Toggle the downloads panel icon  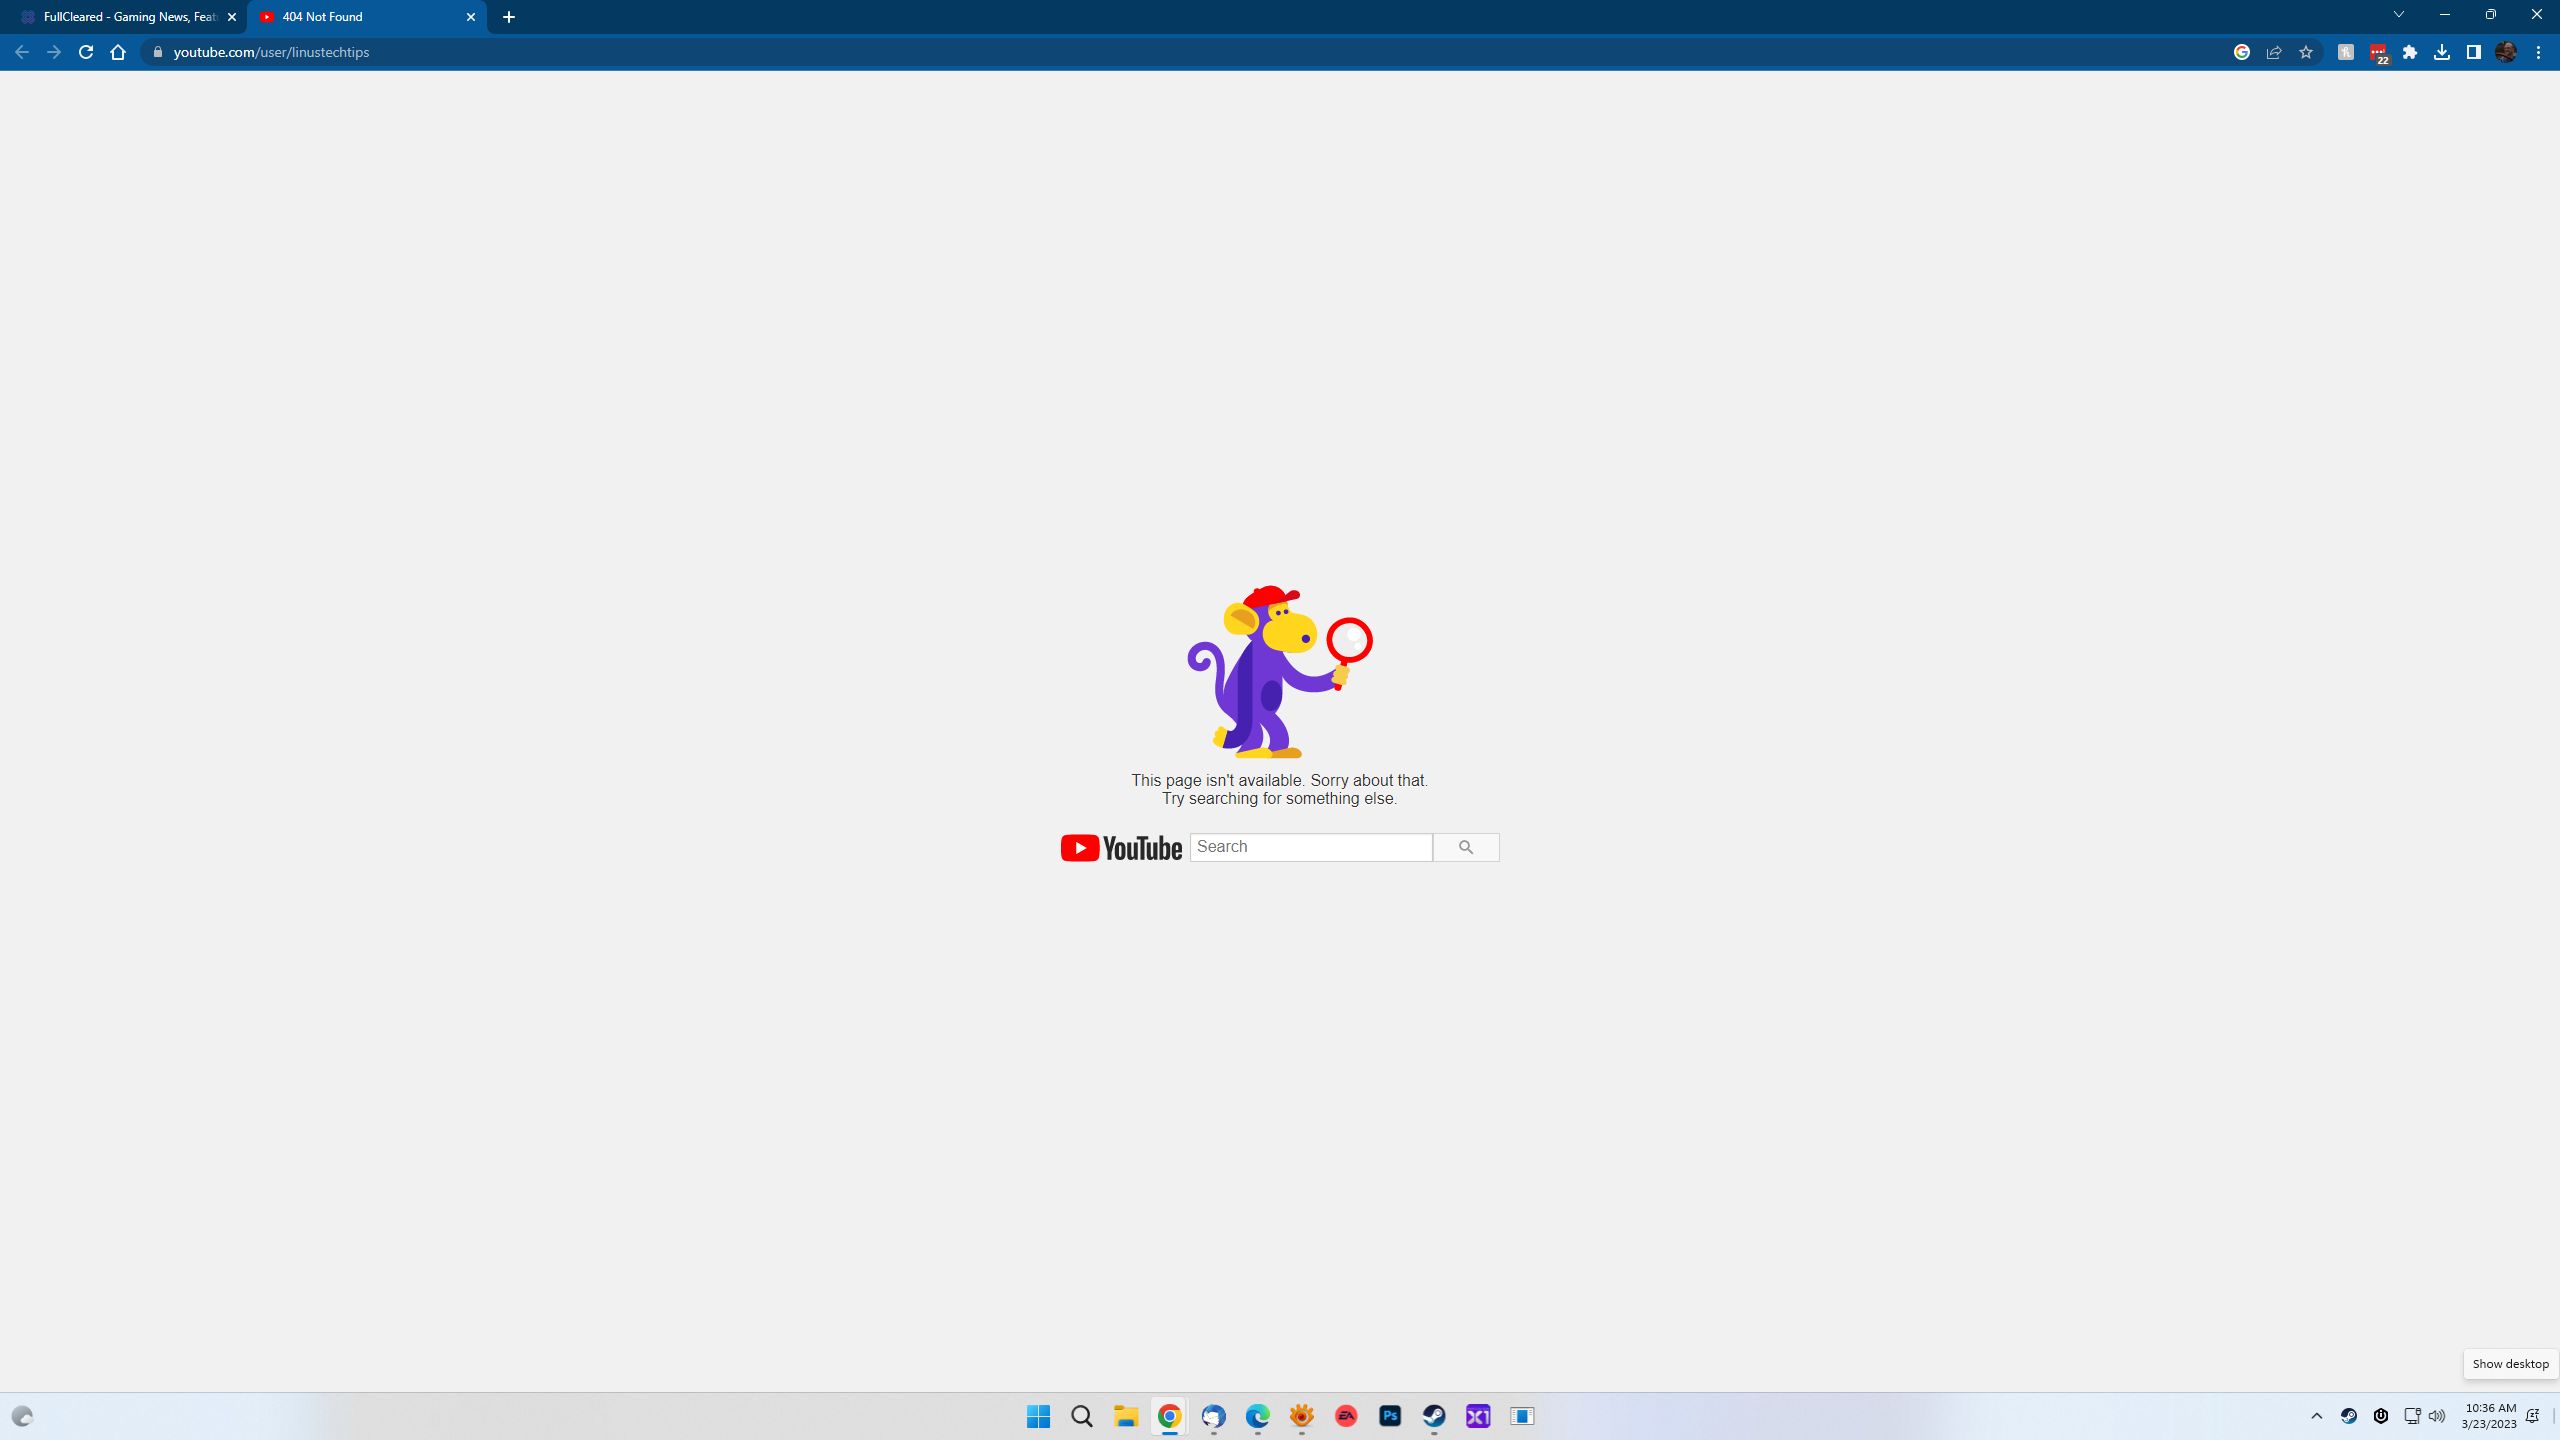pyautogui.click(x=2444, y=51)
